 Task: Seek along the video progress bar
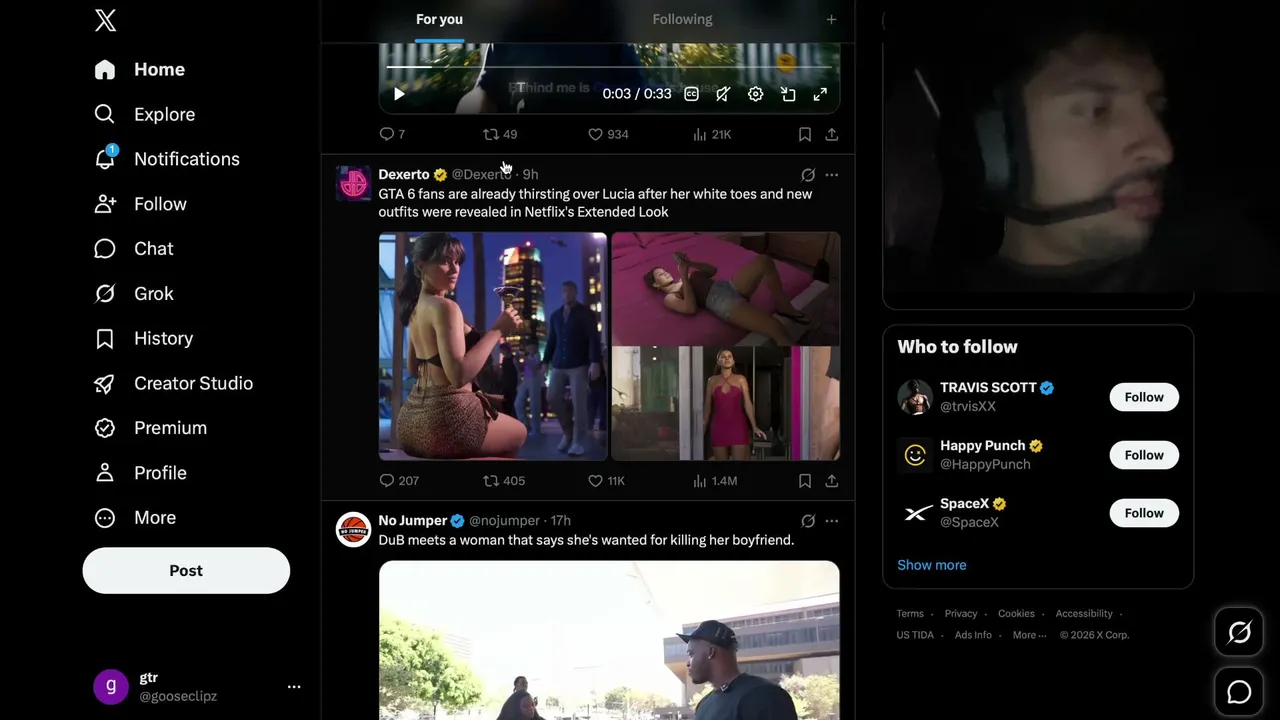[609, 67]
